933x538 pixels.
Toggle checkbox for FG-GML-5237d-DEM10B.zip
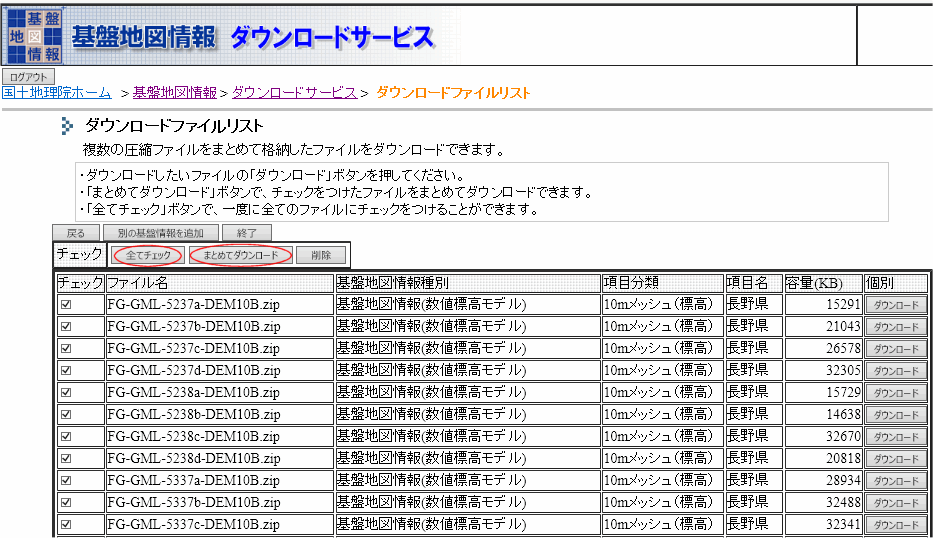(x=66, y=370)
